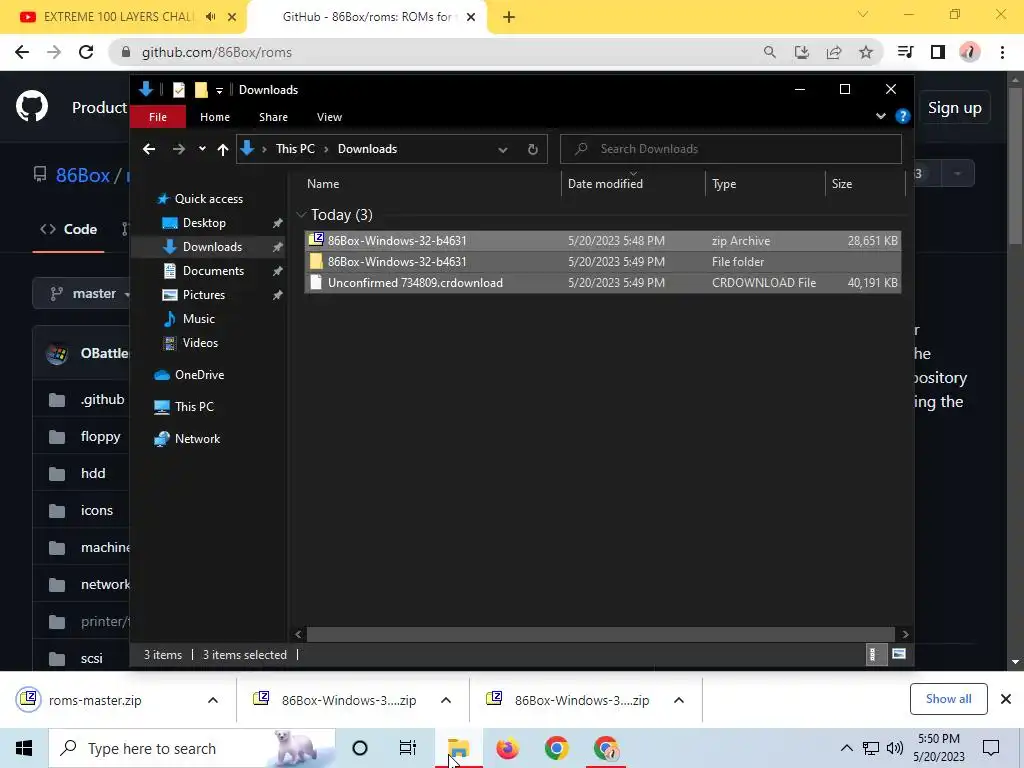Open a new Chrome tab

[x=509, y=17]
